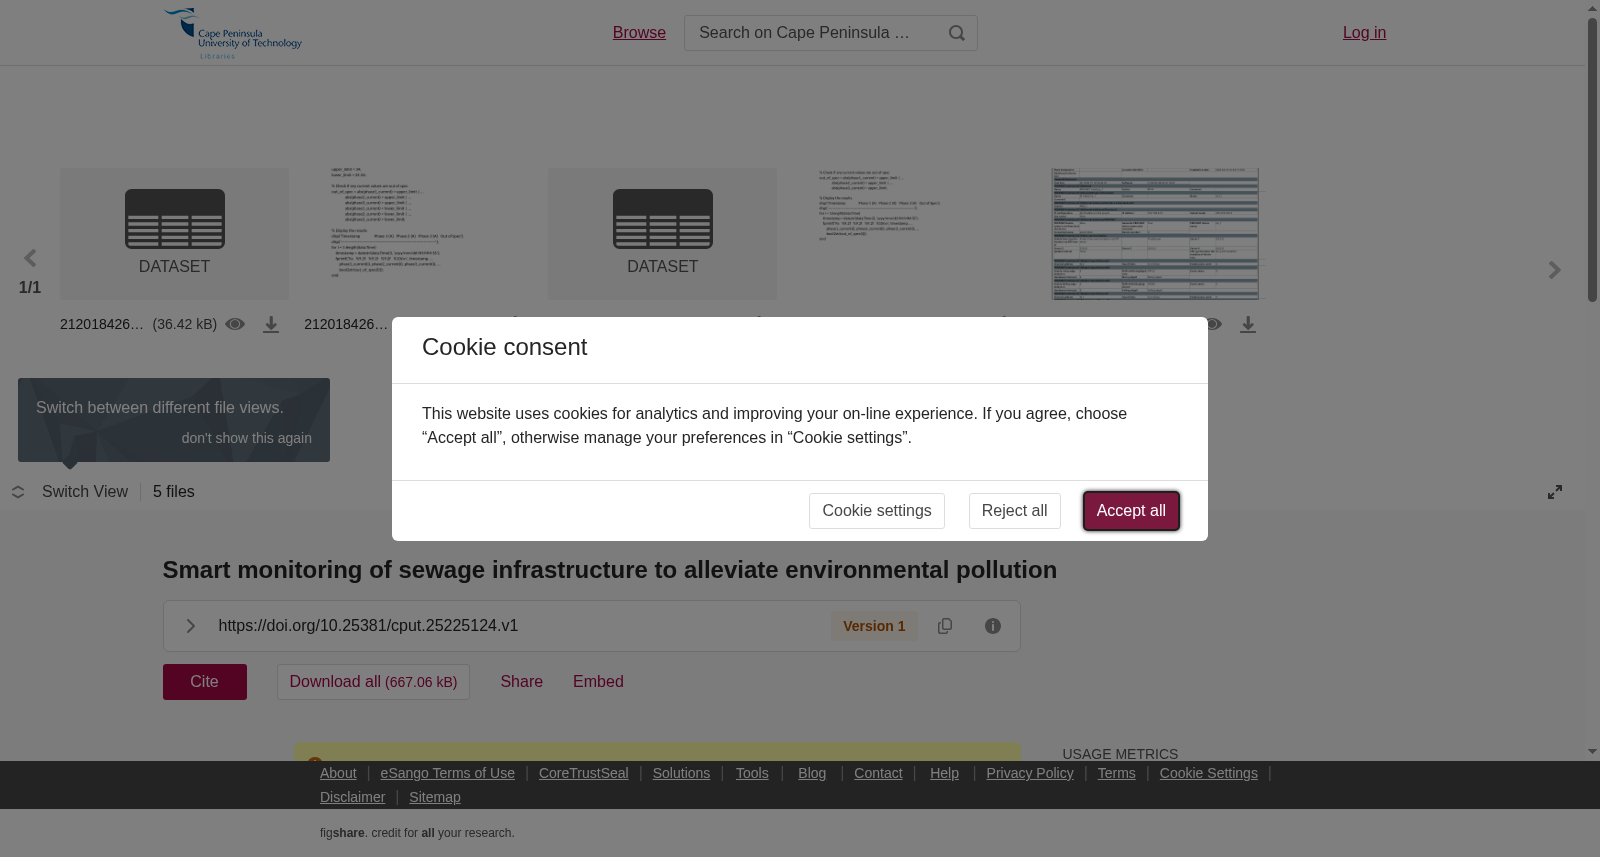Open the spreadsheet table file thumbnail
Viewport: 1600px width, 857px height.
[x=1155, y=234]
